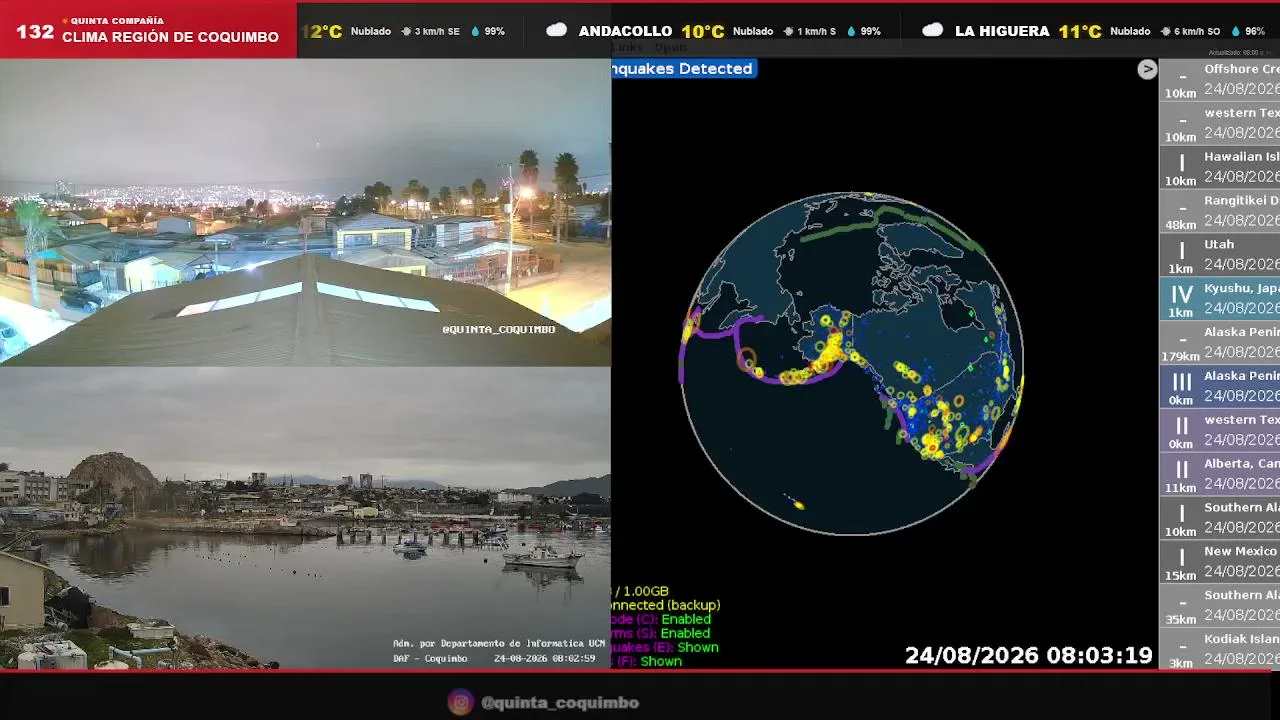Toggle the Shown status for earthquakes (E)
The image size is (1280, 720).
pos(697,647)
